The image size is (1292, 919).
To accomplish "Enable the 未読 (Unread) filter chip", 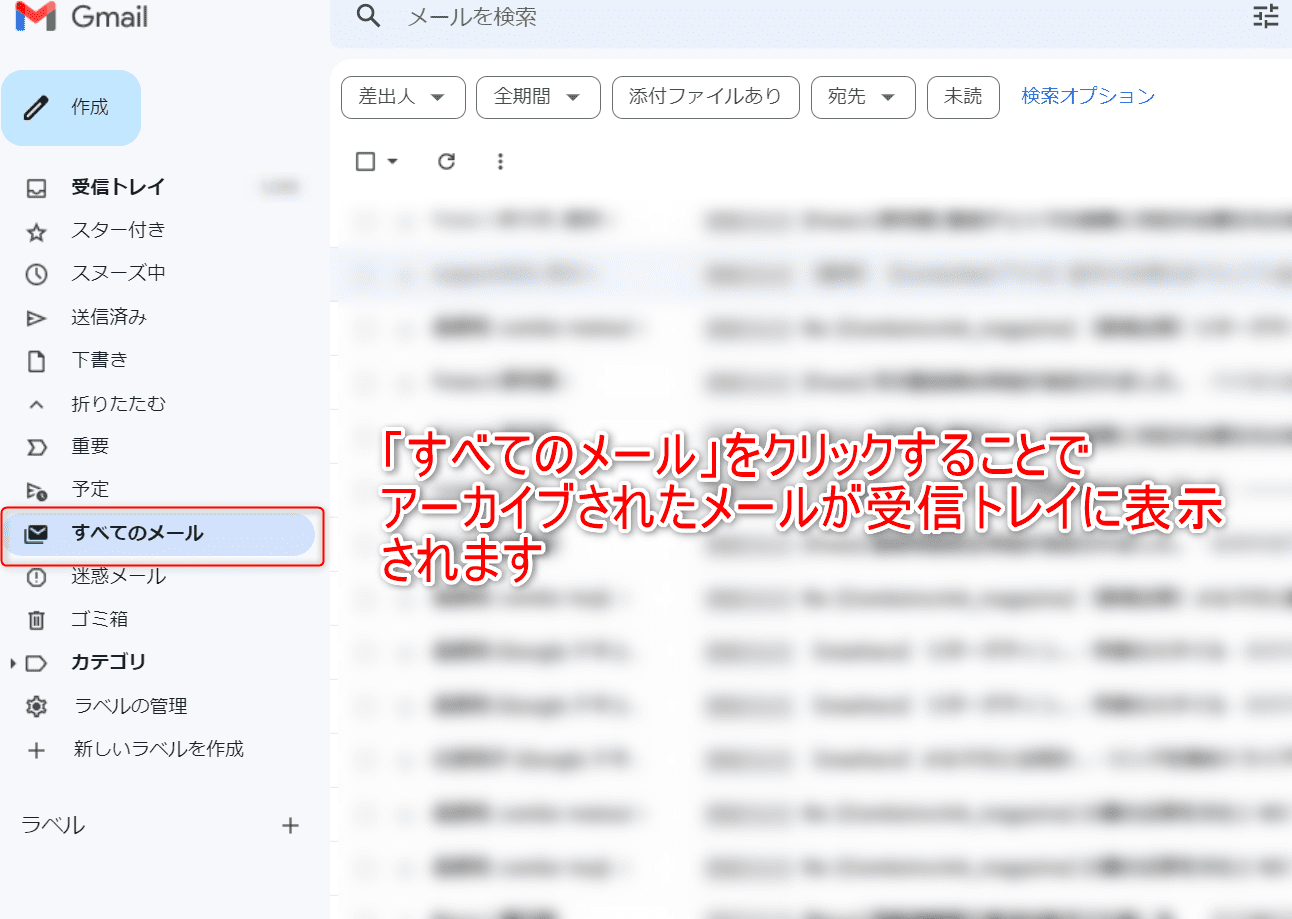I will tap(963, 97).
